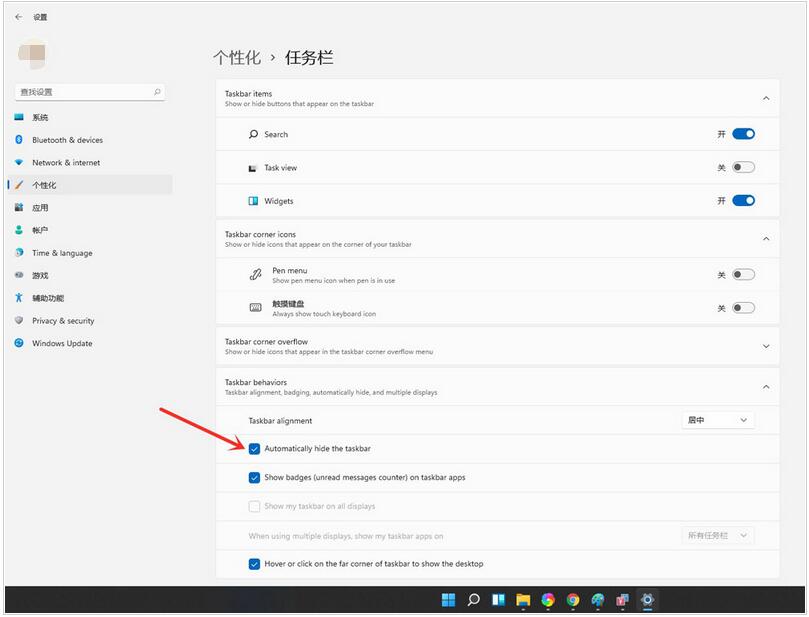Click the Time & language globe icon
Screen dimensions: 809x617
click(19, 253)
